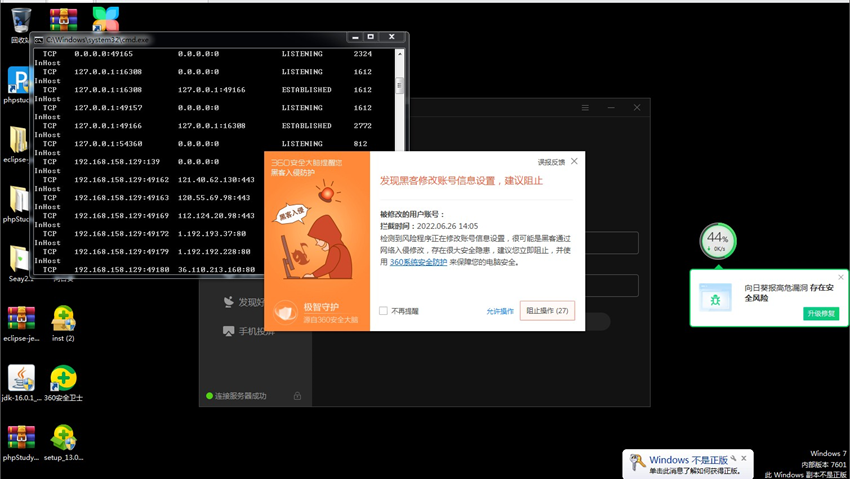Tick the 不再提醒 checkbox
Image resolution: width=850 pixels, height=479 pixels.
(x=383, y=311)
